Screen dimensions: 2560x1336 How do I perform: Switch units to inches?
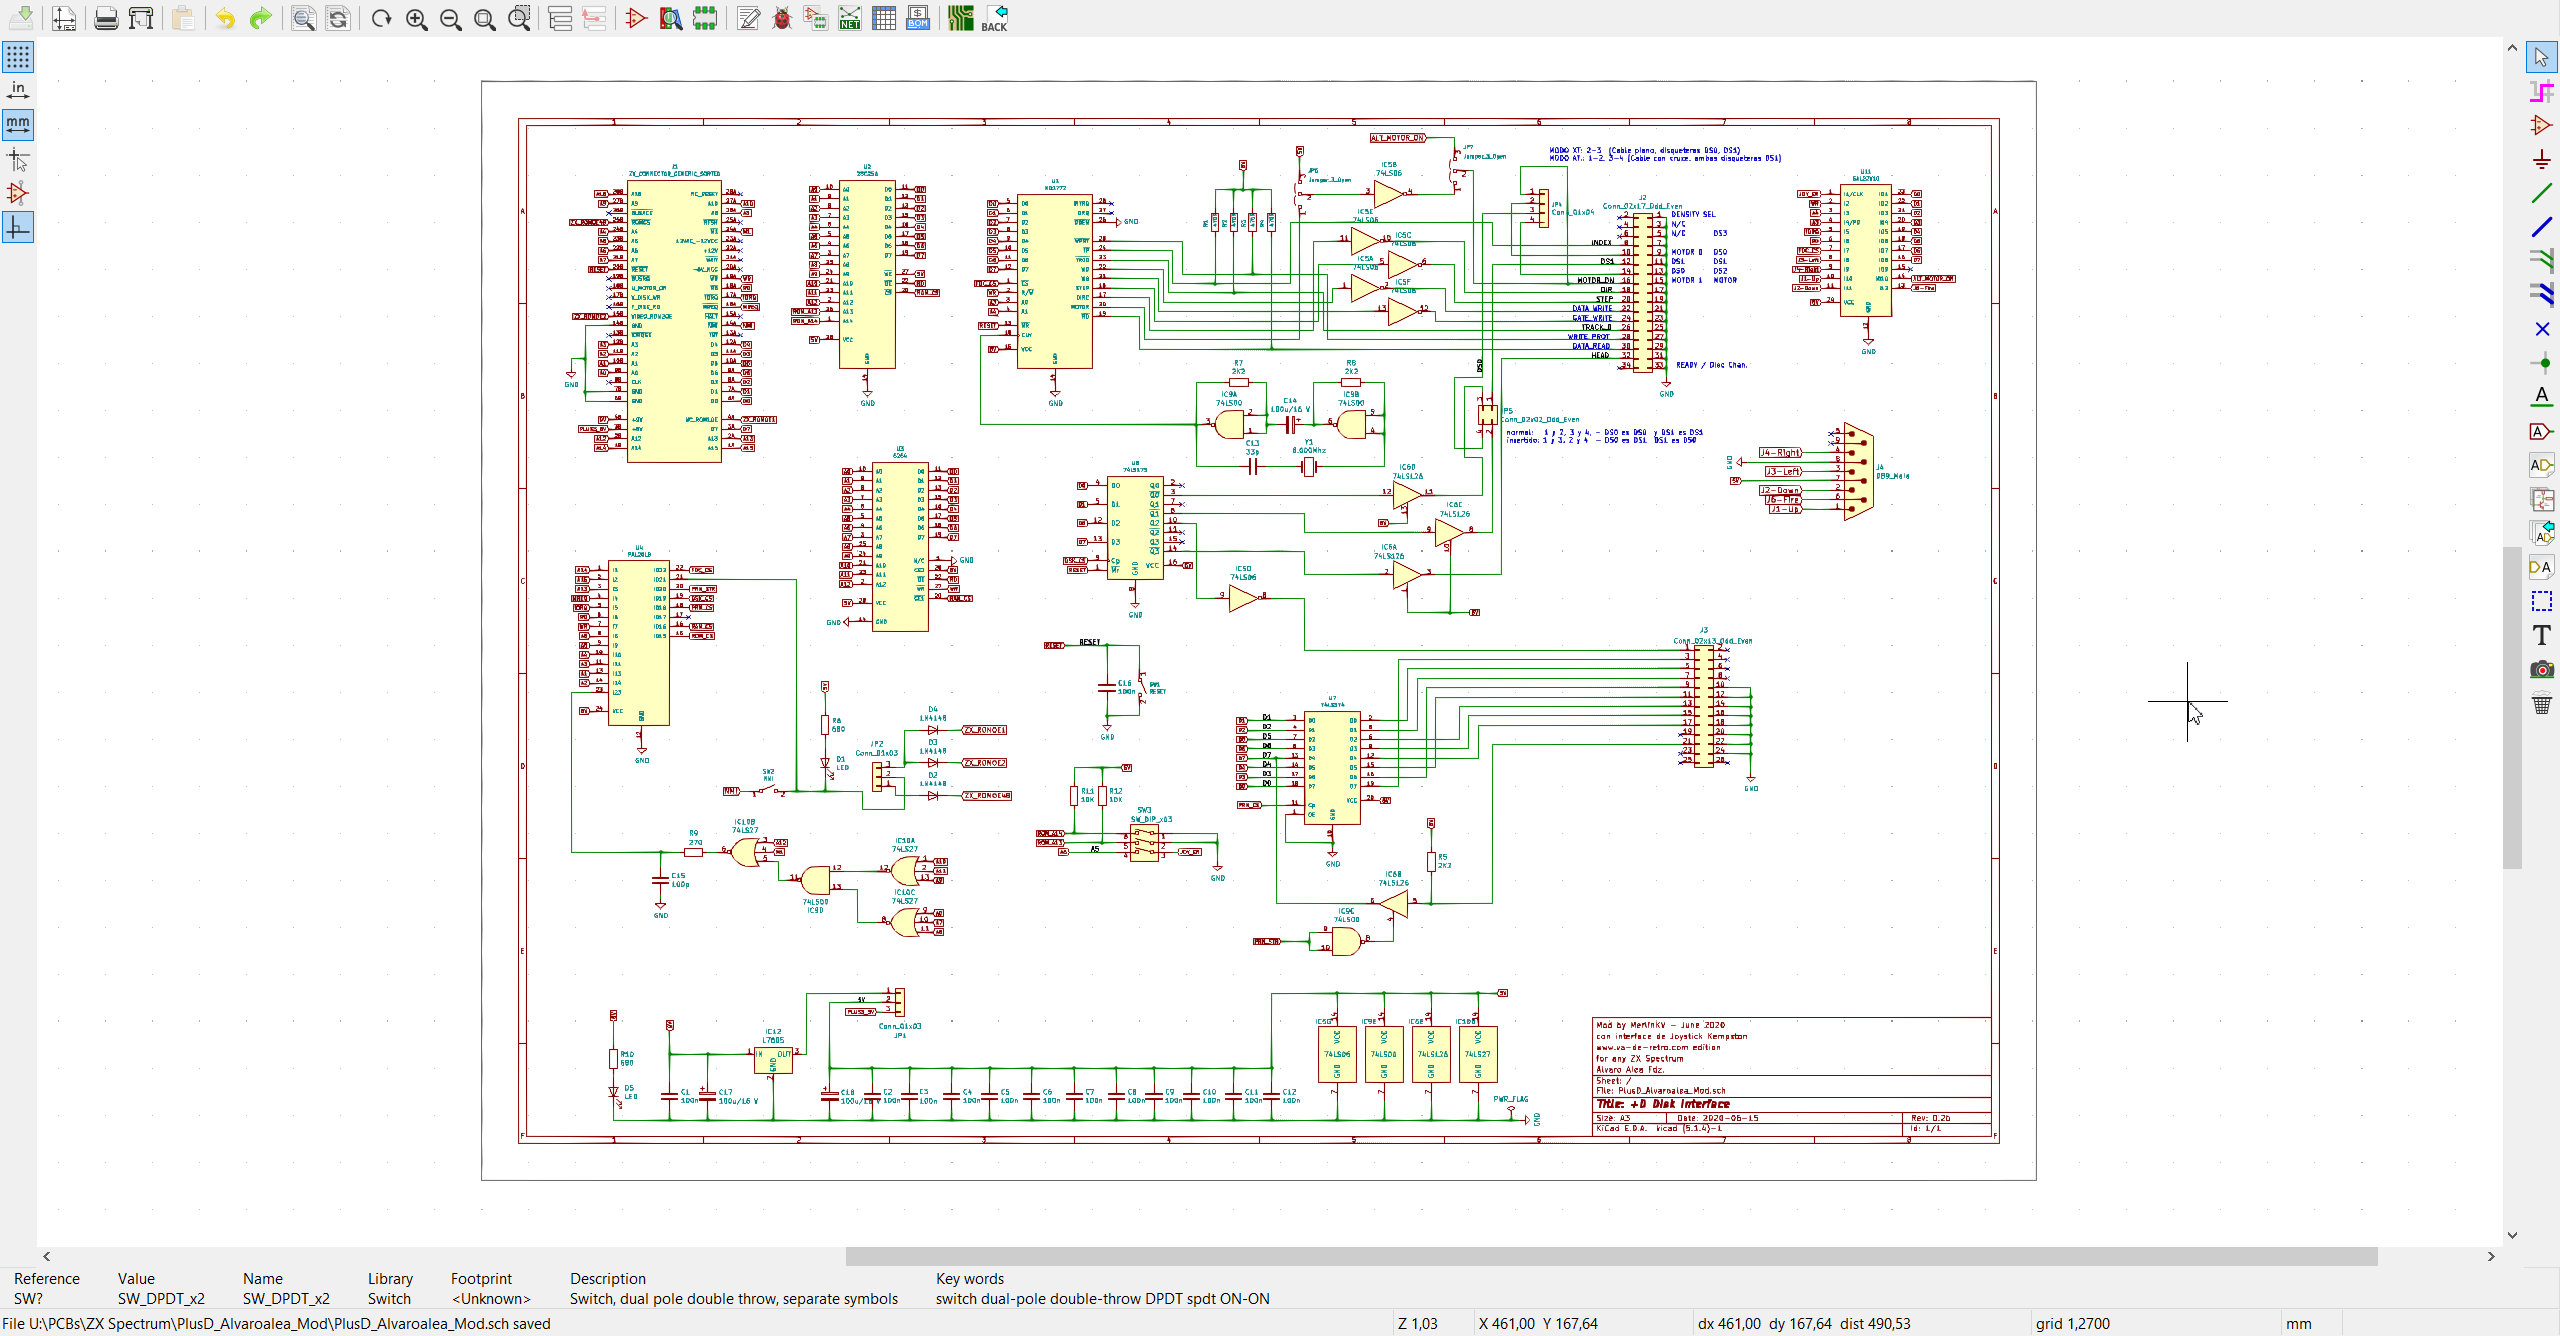18,91
